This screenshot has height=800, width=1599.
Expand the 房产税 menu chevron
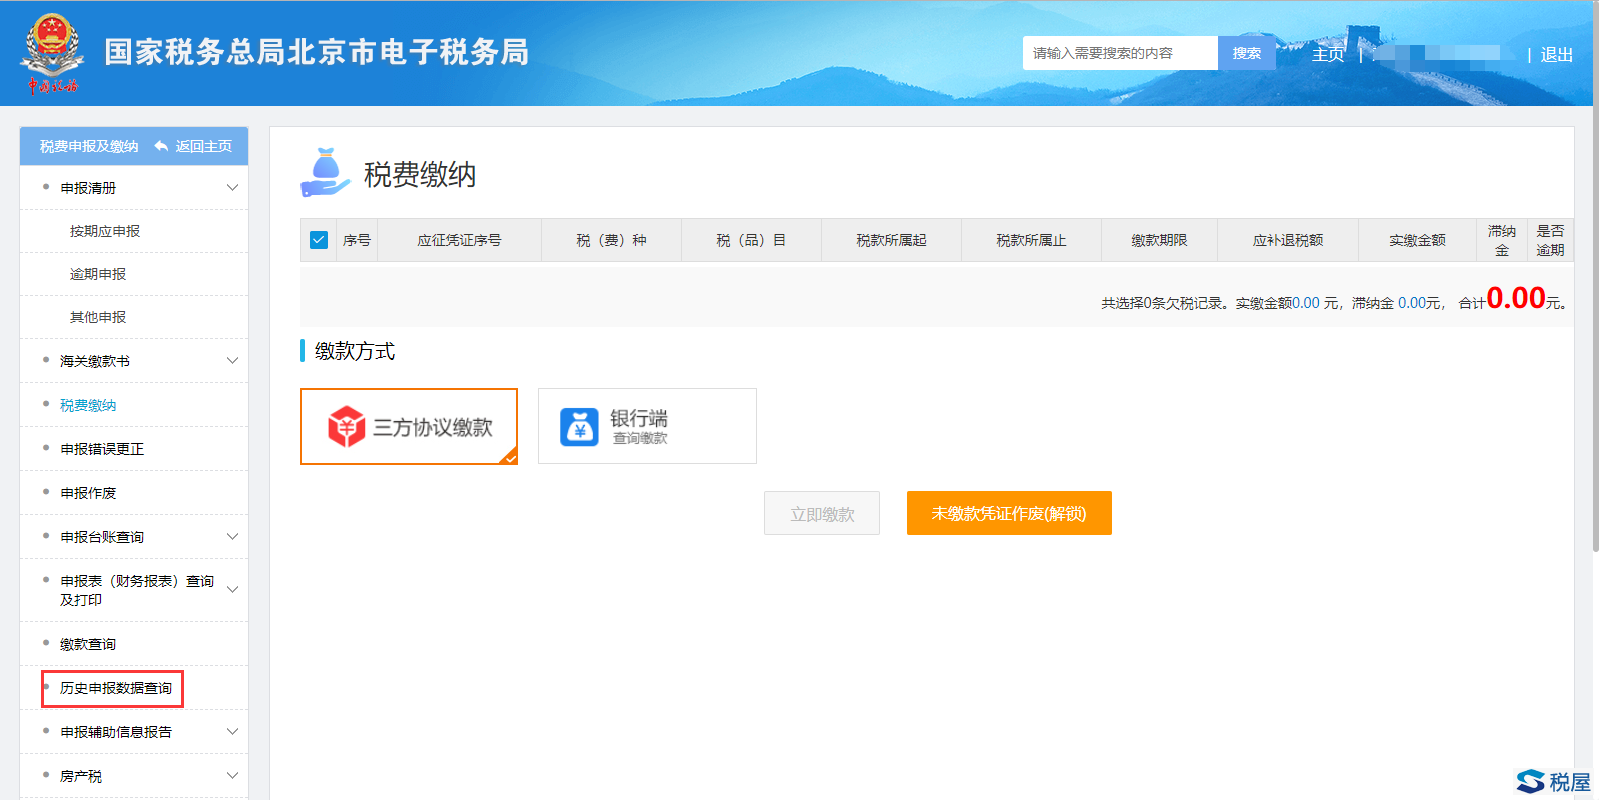tap(232, 776)
